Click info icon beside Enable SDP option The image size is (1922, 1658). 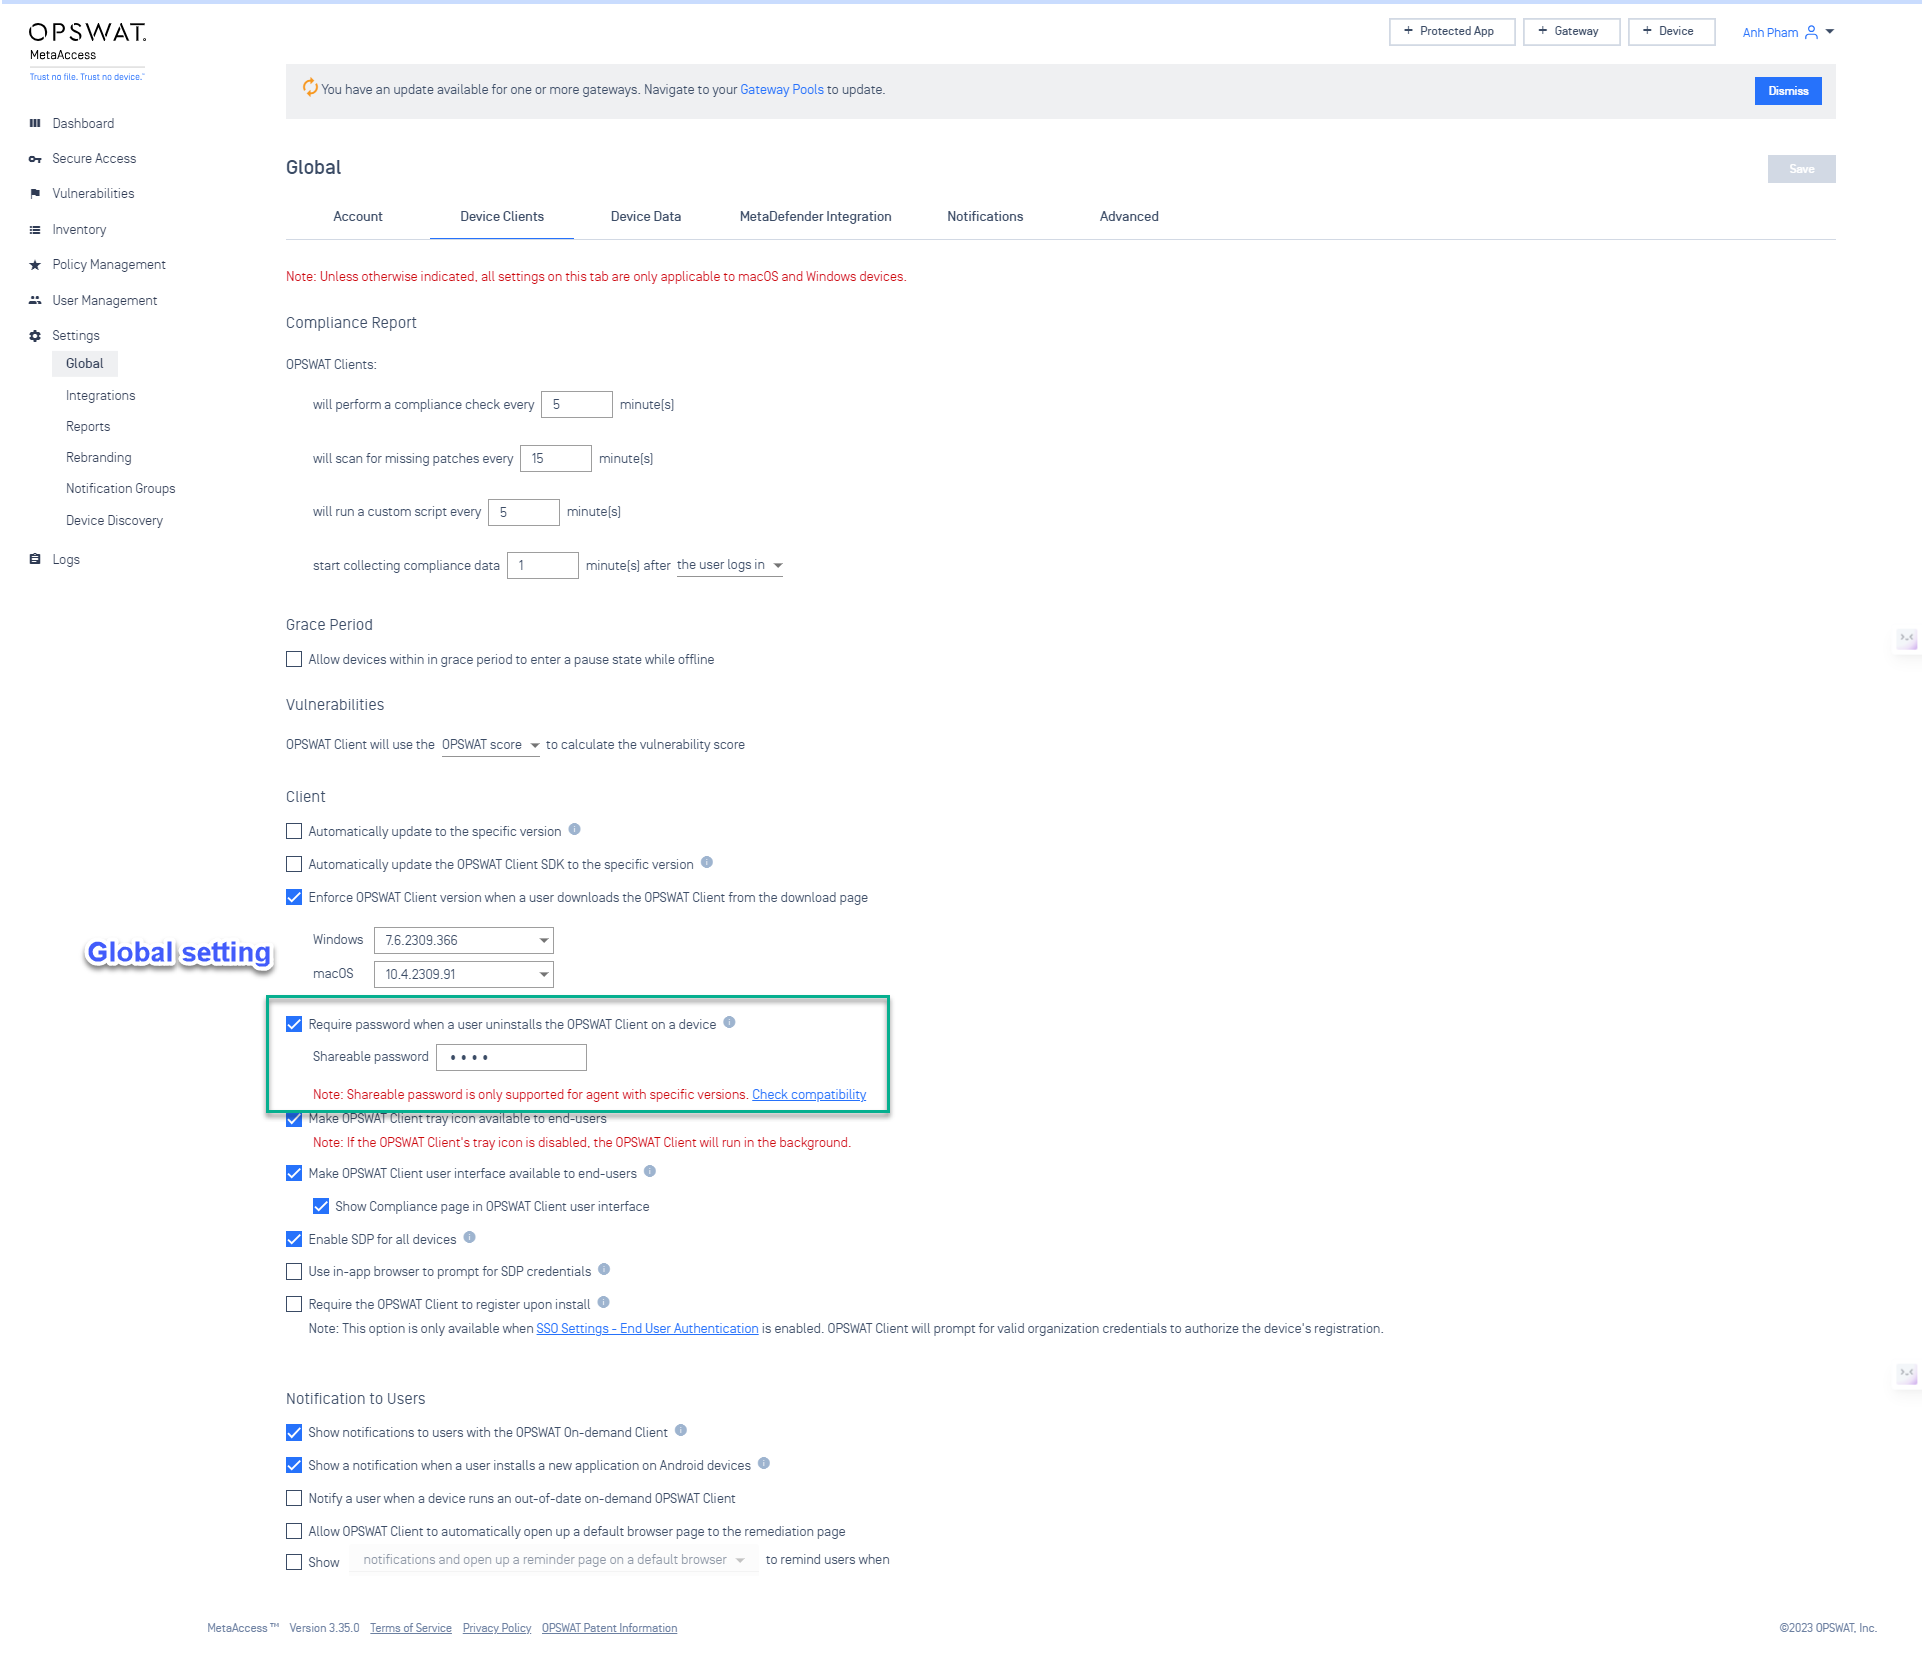[x=469, y=1237]
